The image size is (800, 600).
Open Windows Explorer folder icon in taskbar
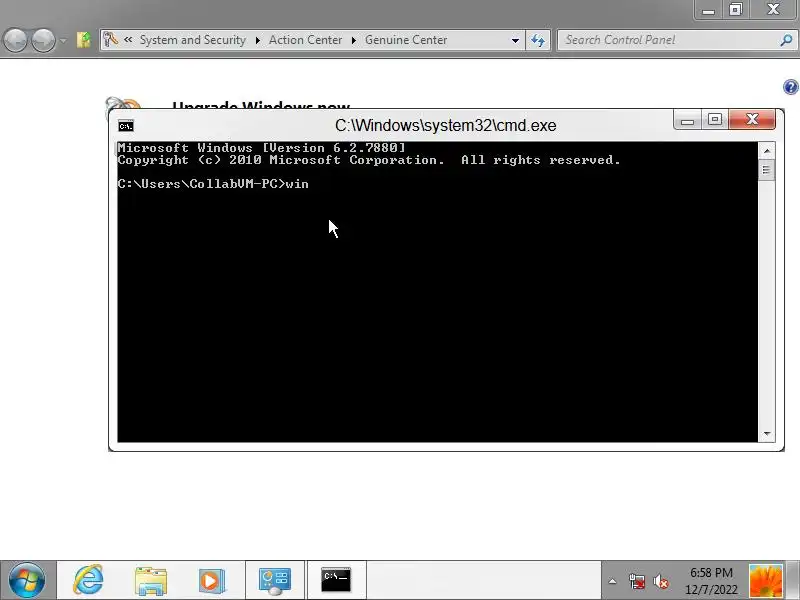(151, 580)
